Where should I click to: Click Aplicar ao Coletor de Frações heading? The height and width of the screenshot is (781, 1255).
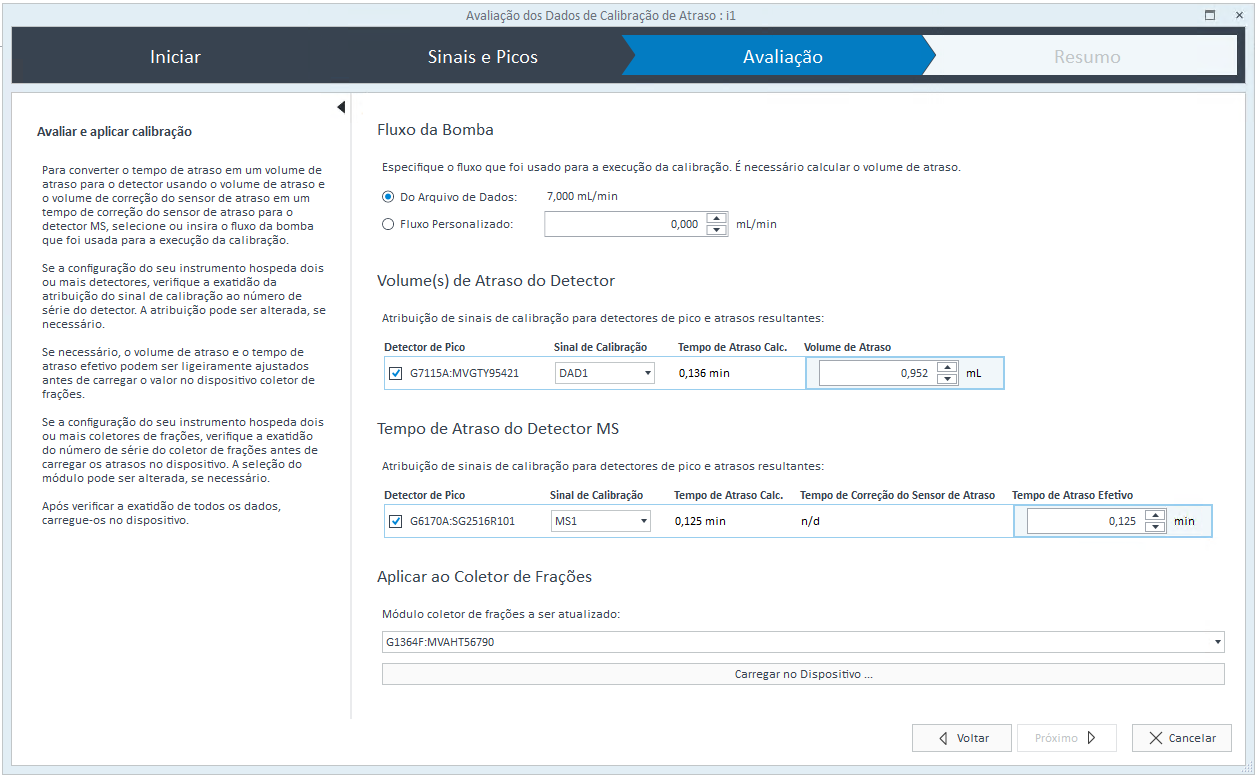[484, 577]
